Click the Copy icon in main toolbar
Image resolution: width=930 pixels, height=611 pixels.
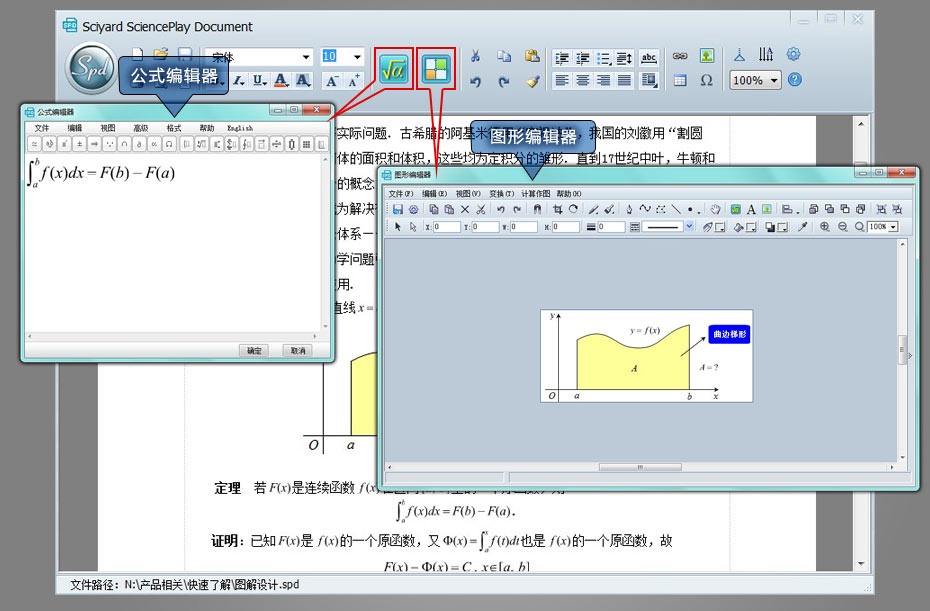coord(504,56)
